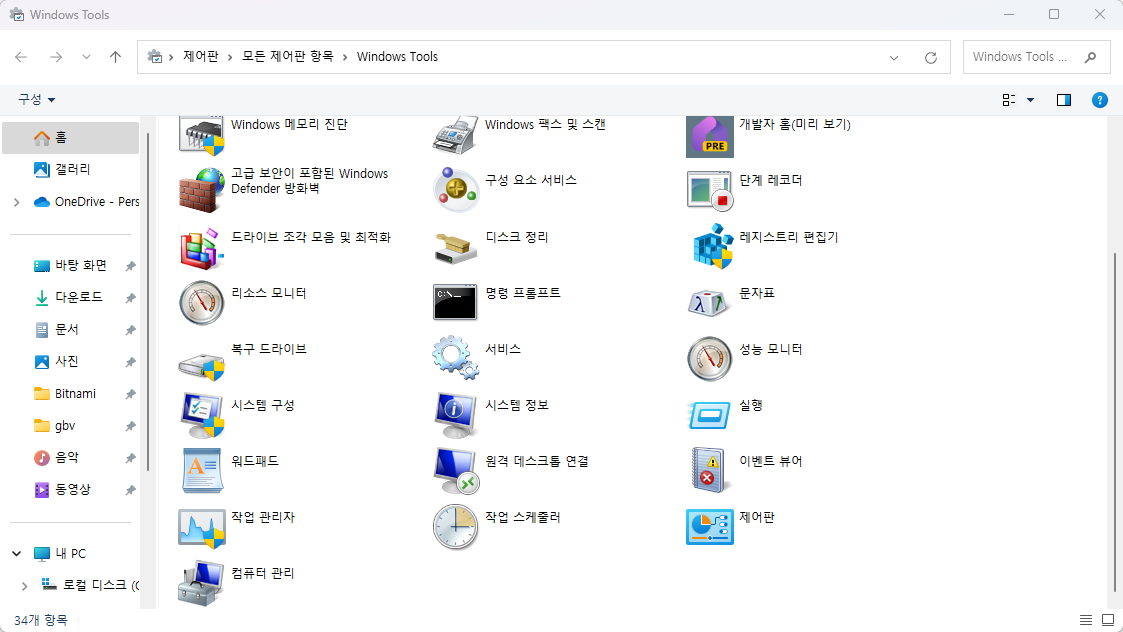
Task: Click Windows Tools breadcrumb segment
Action: (x=397, y=57)
